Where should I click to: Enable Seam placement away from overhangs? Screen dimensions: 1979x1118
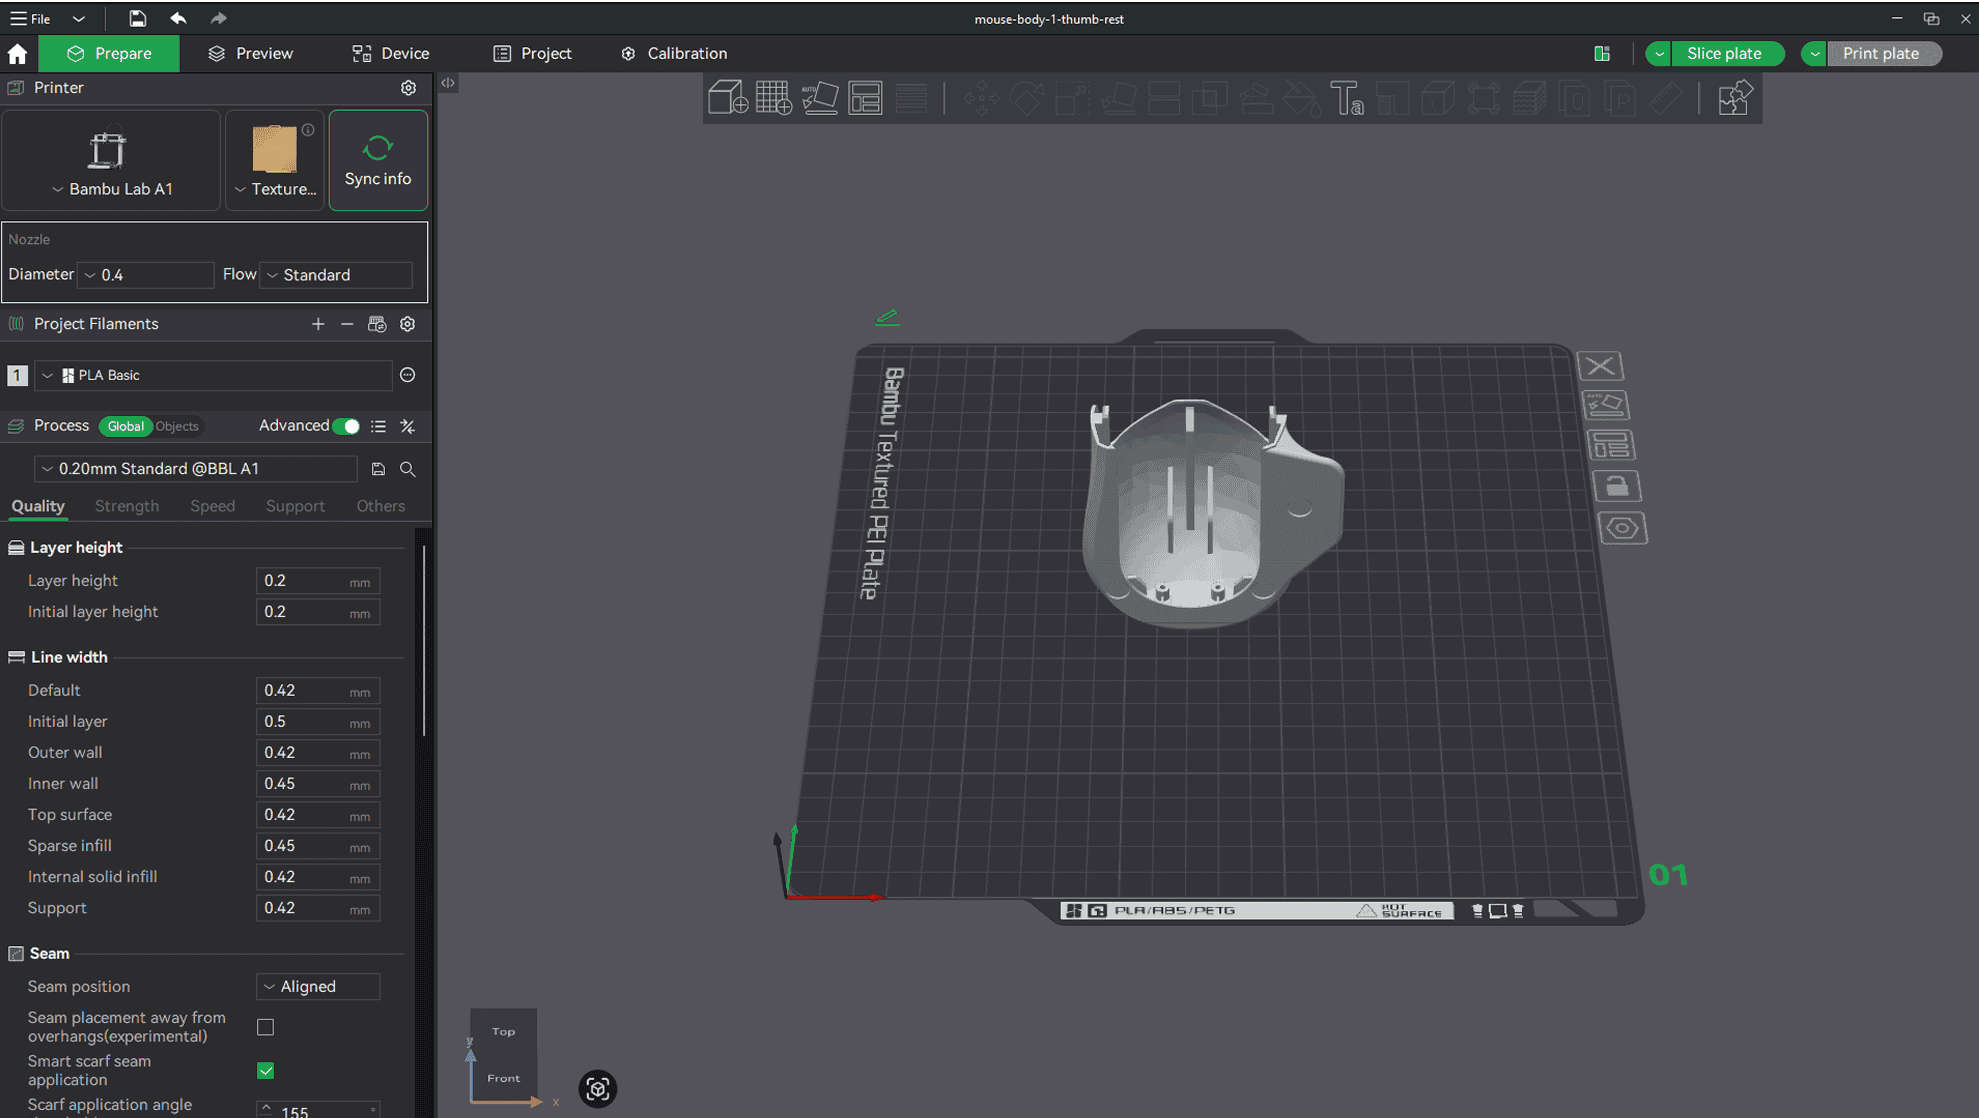pyautogui.click(x=265, y=1026)
